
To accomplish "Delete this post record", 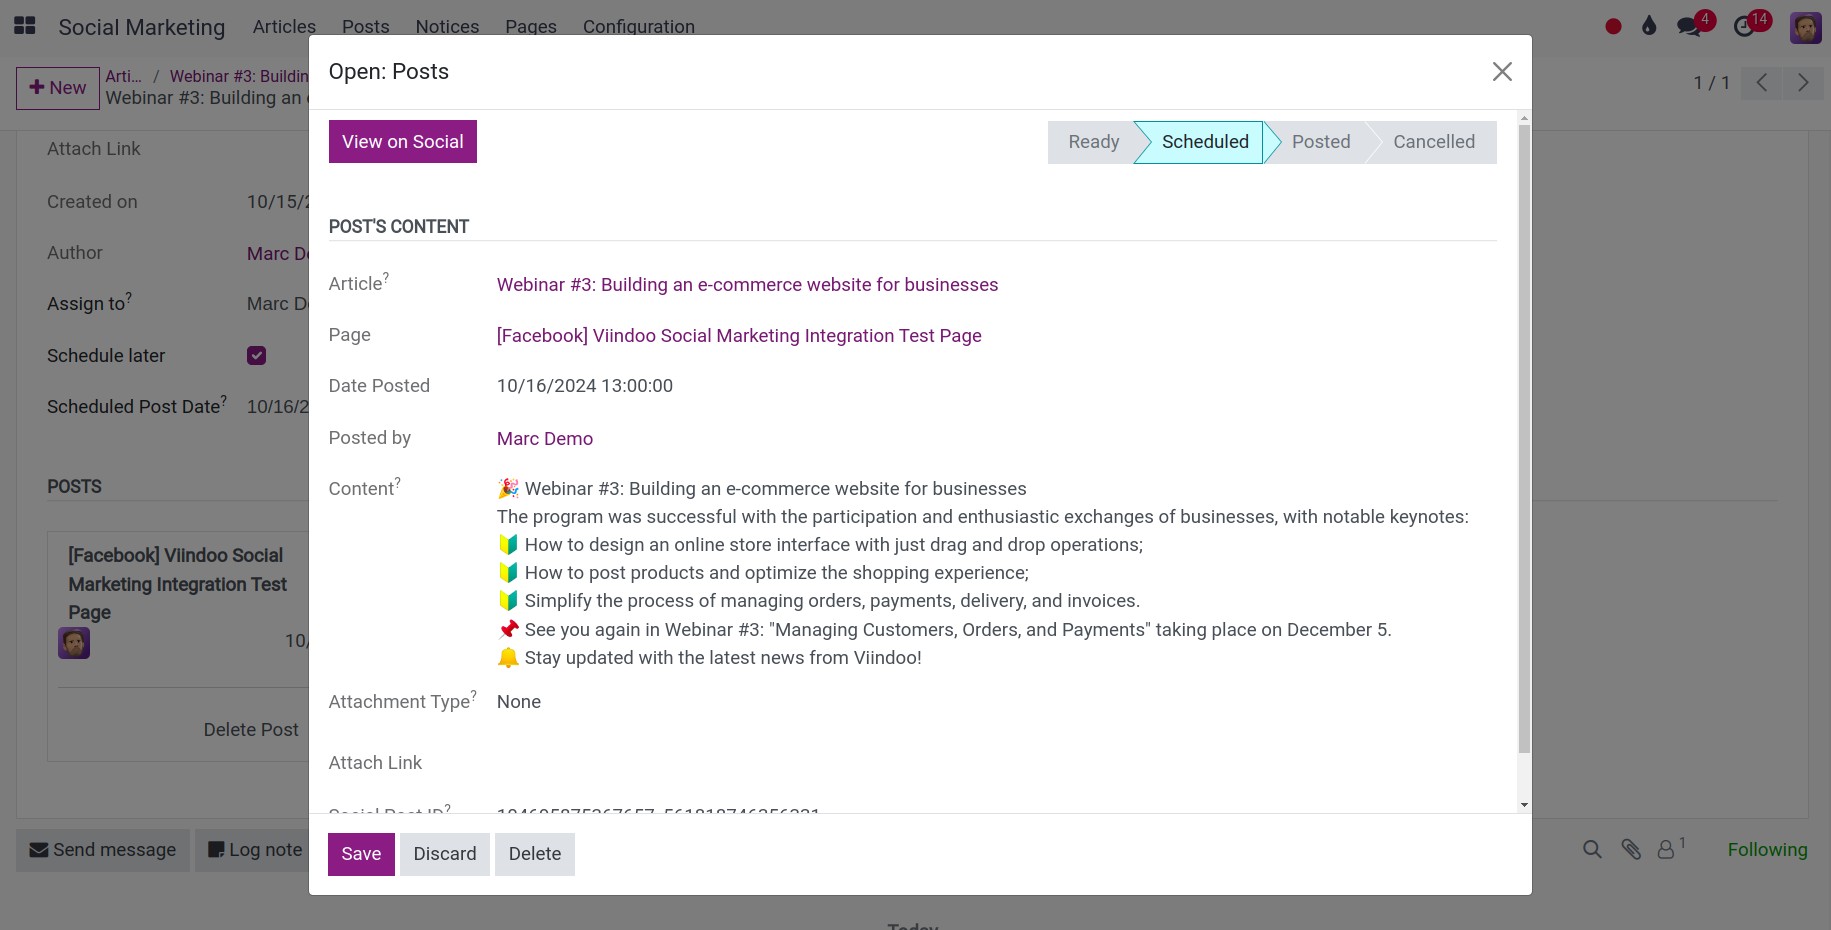I will (535, 854).
